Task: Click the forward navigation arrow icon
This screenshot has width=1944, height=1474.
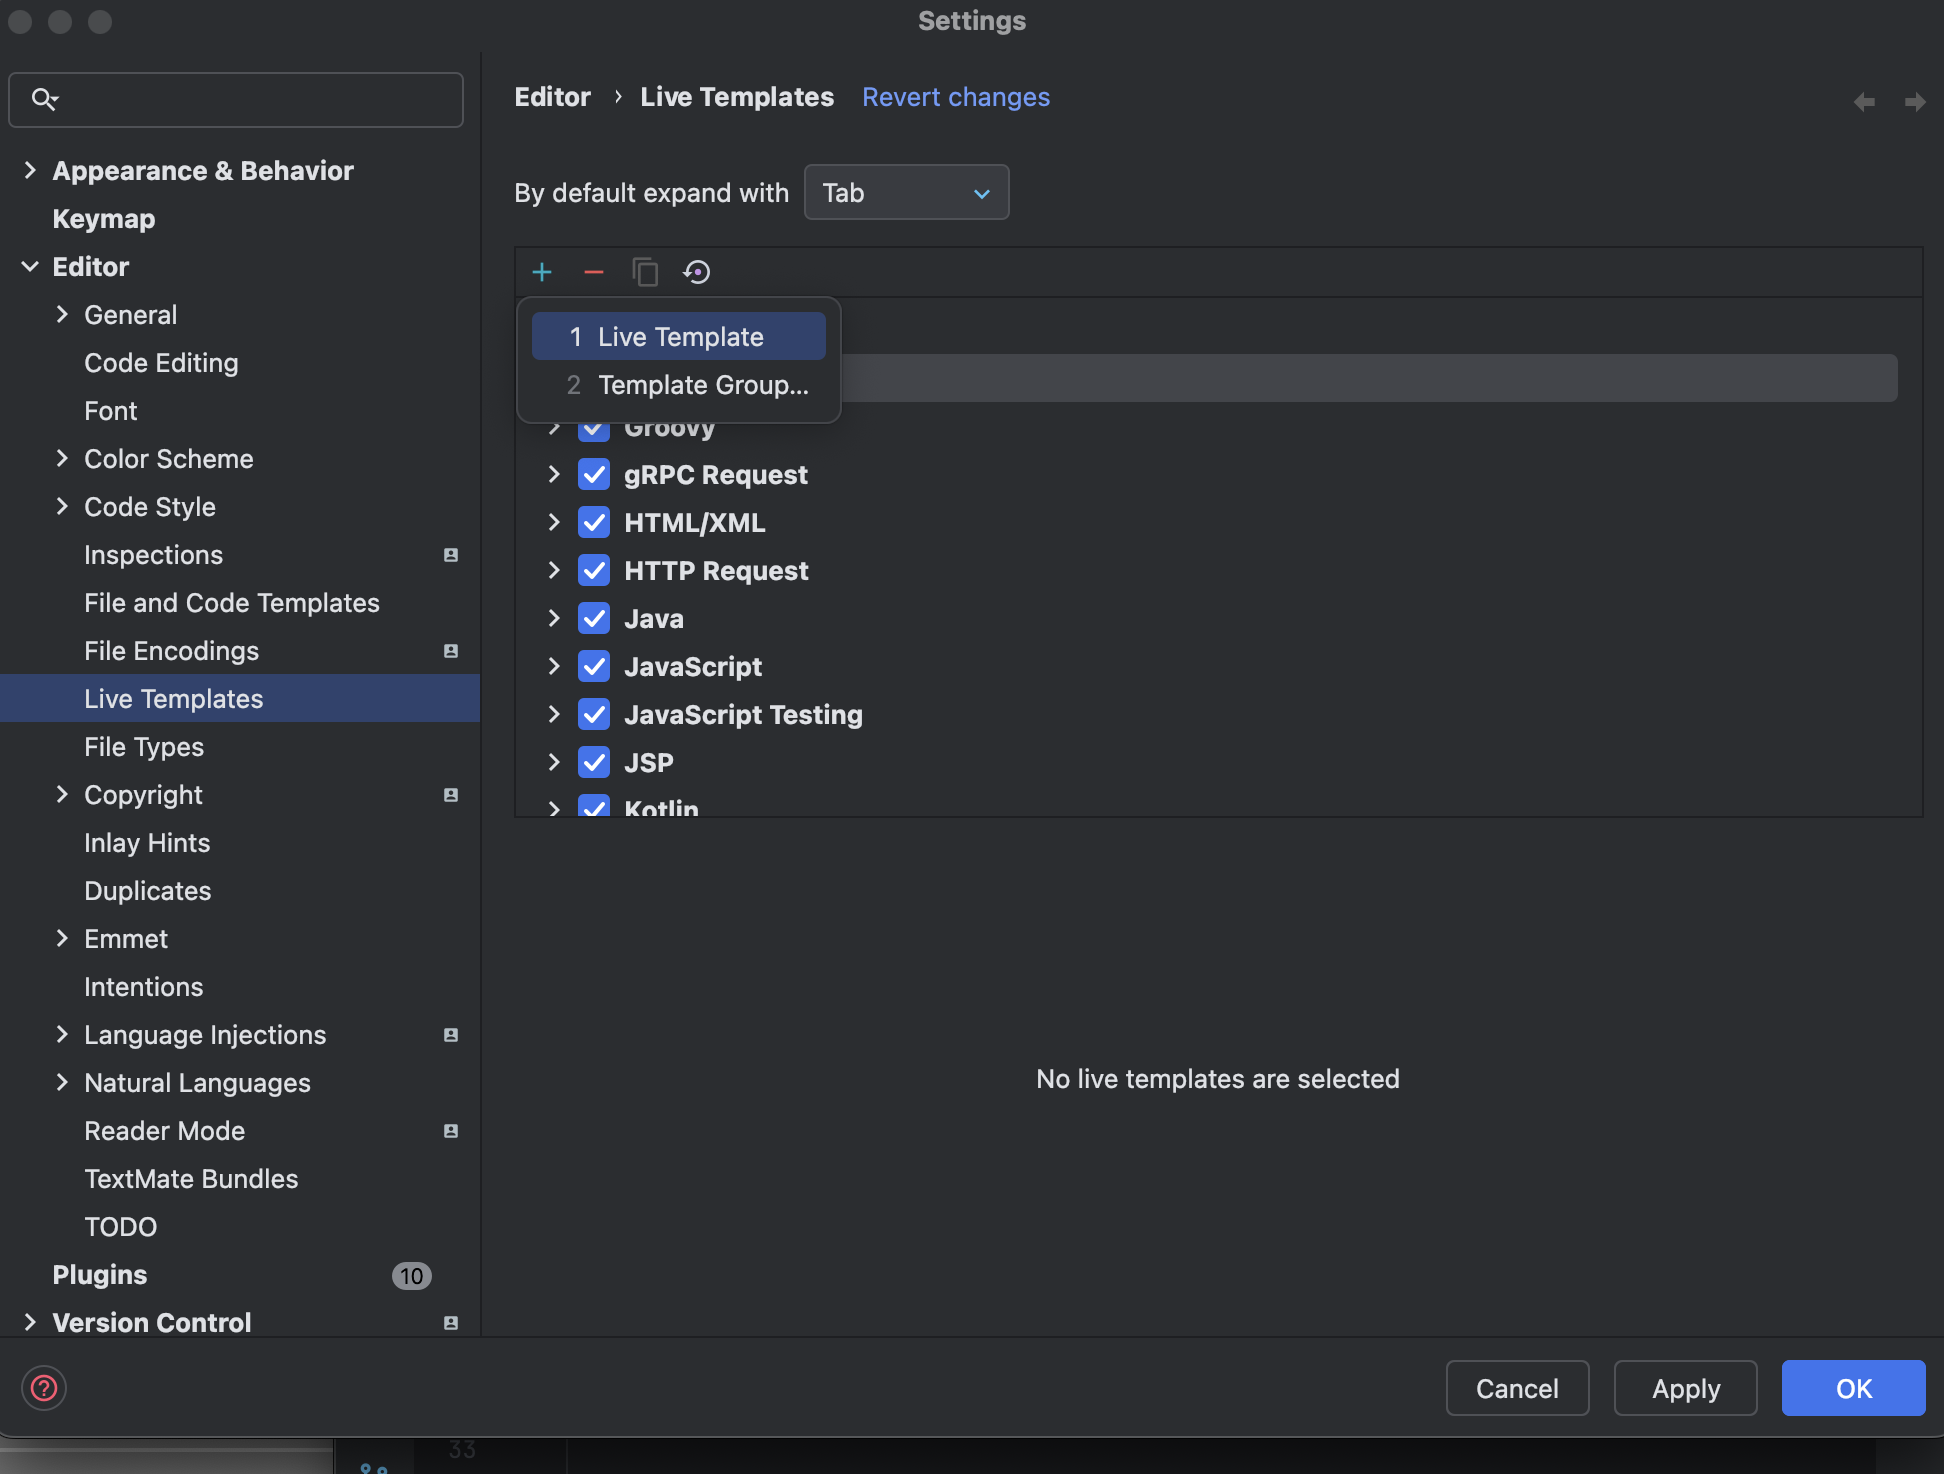Action: 1915,102
